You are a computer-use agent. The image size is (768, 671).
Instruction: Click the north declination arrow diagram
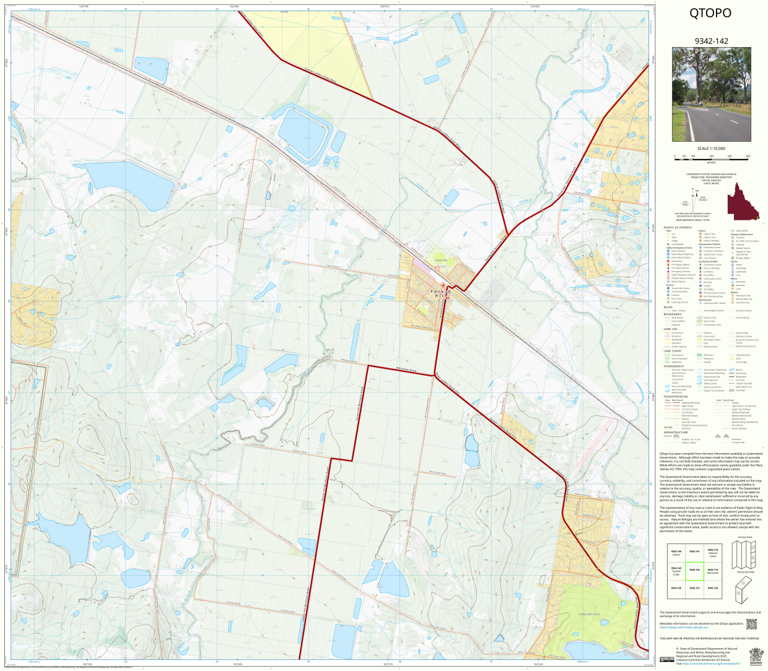[695, 199]
